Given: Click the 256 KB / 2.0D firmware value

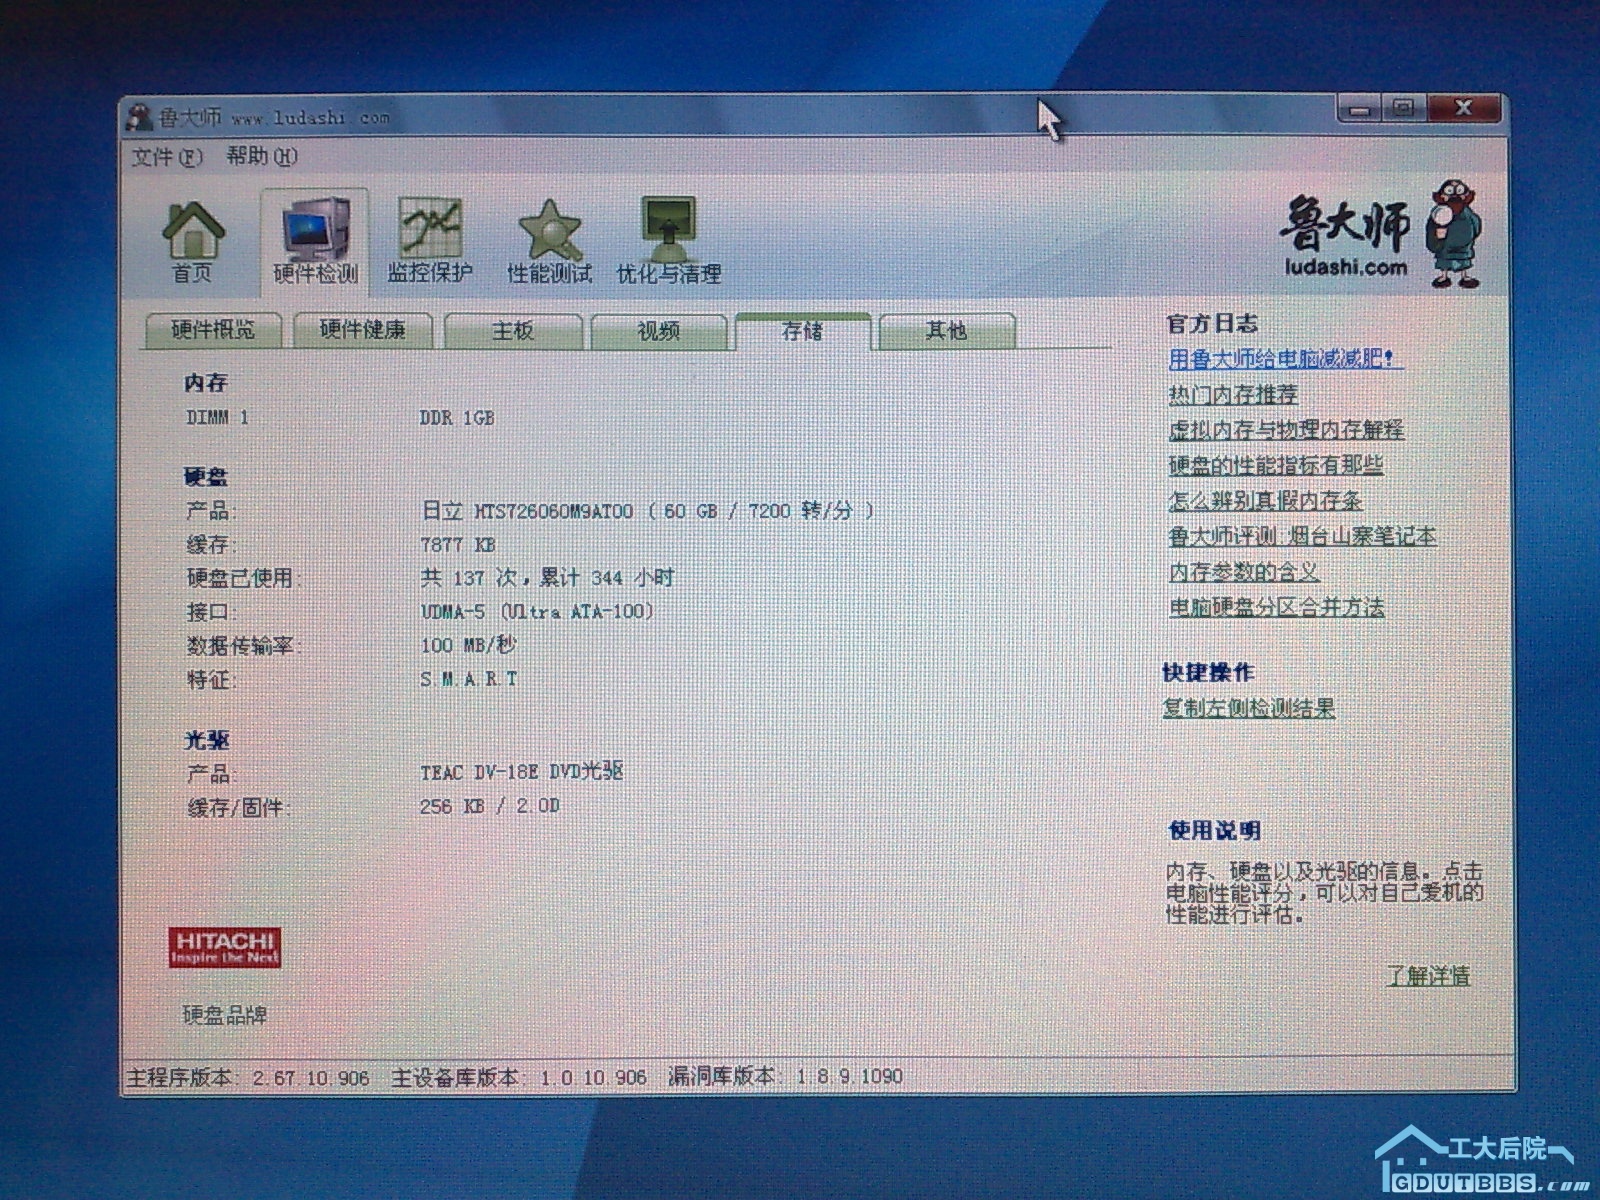Looking at the screenshot, I should coord(490,806).
